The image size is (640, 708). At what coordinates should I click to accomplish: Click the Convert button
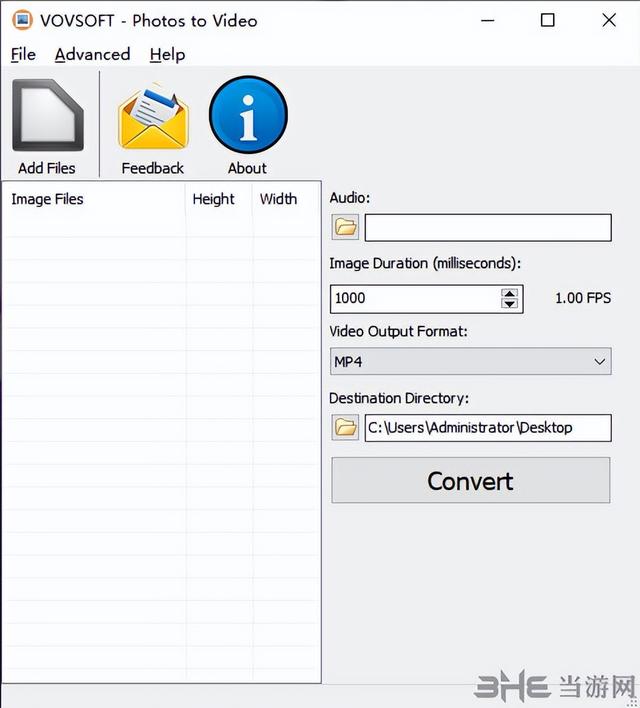pyautogui.click(x=471, y=480)
